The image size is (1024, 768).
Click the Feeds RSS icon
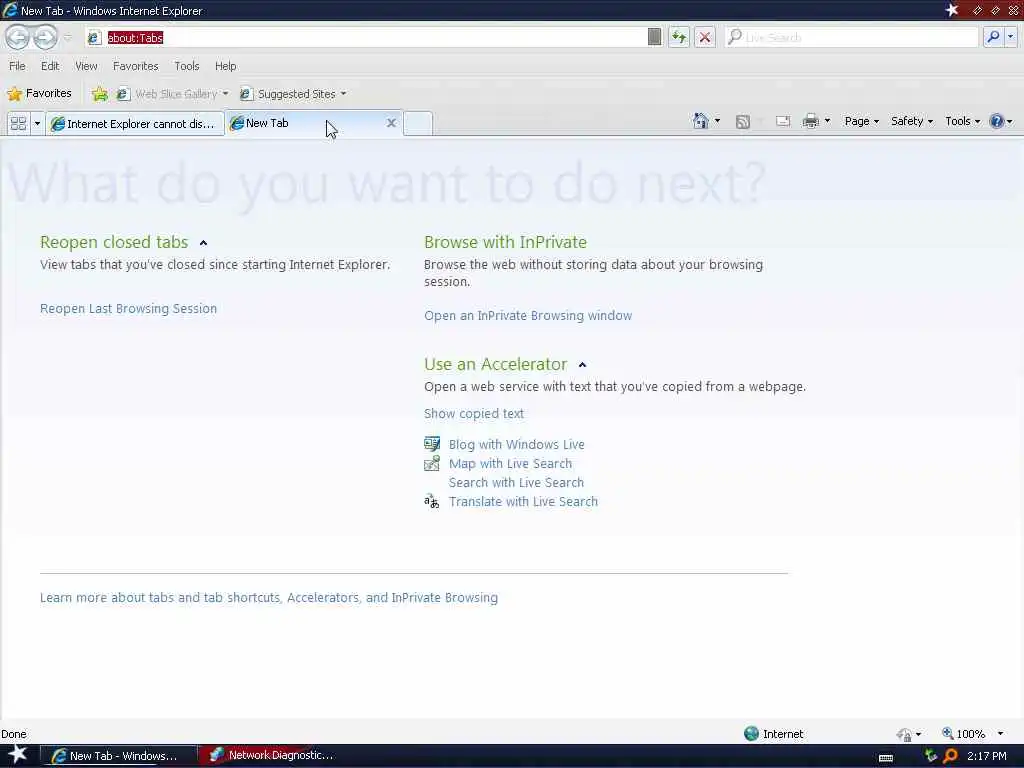743,121
